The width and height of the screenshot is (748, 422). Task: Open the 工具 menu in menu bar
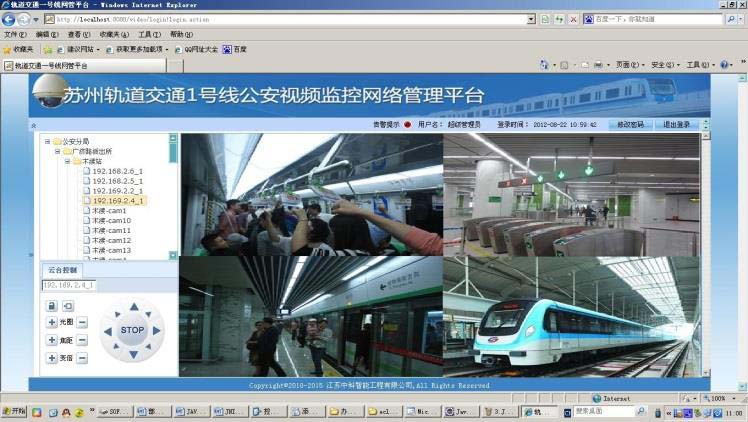pyautogui.click(x=149, y=35)
